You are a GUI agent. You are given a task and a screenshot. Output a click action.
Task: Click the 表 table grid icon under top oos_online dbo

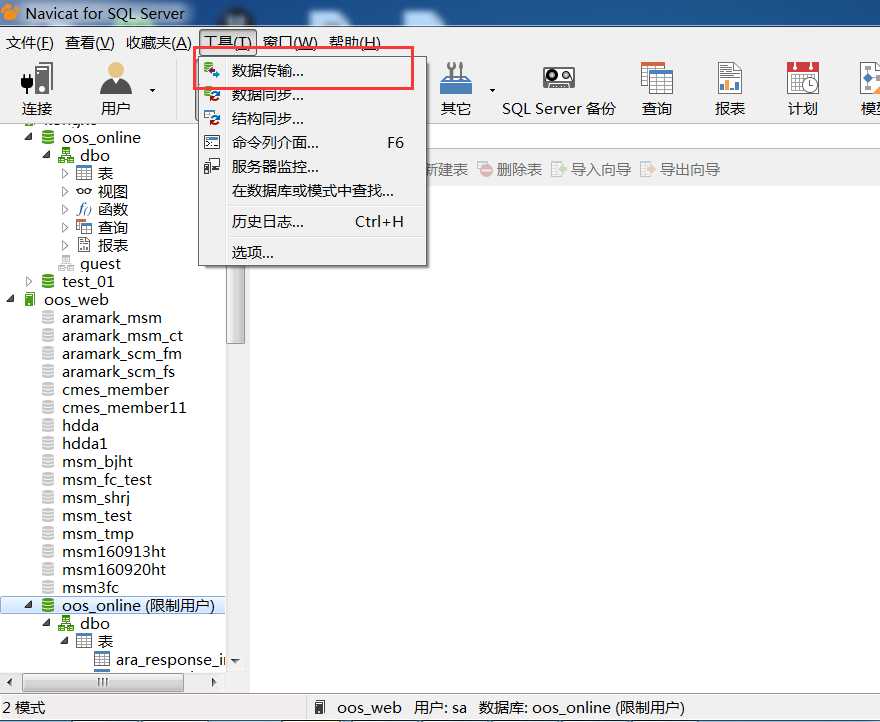[84, 173]
